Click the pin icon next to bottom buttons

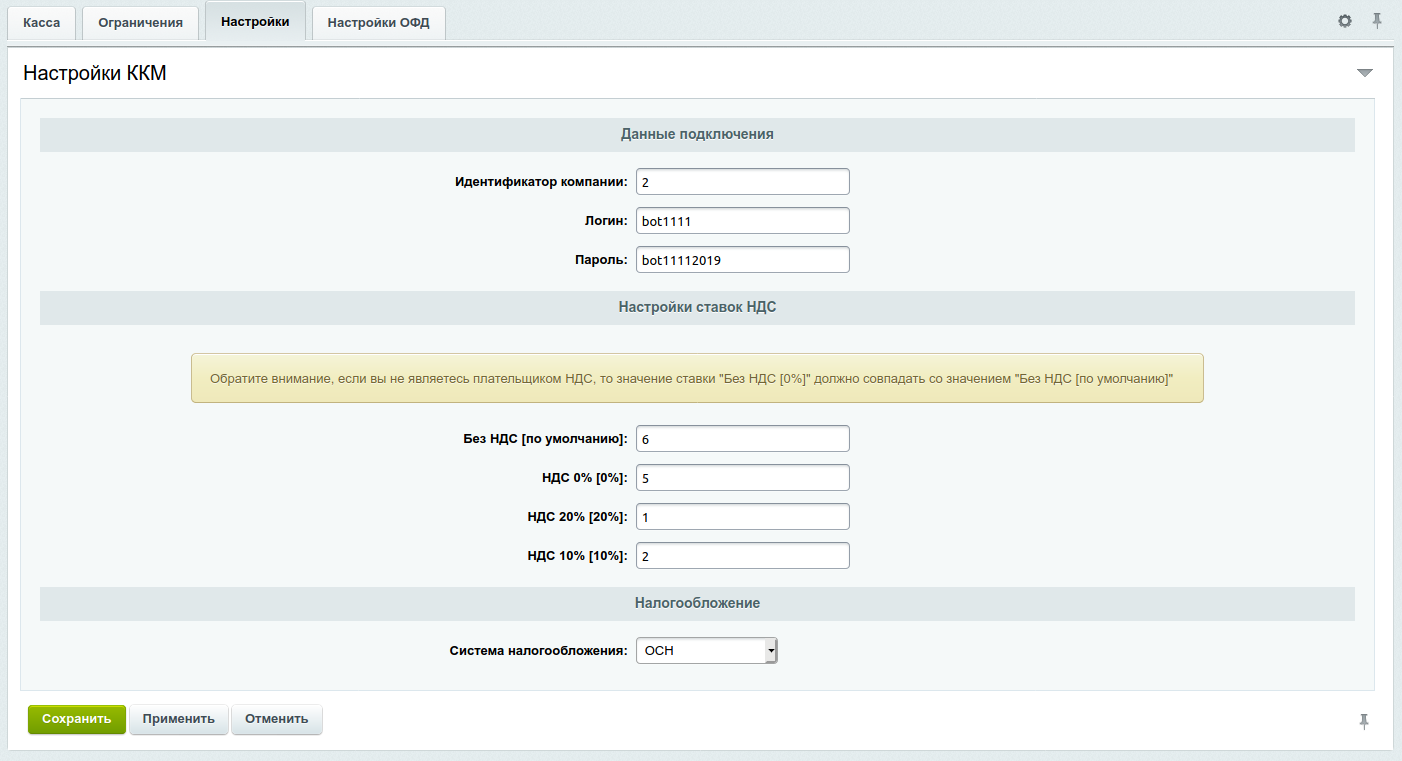click(1363, 721)
